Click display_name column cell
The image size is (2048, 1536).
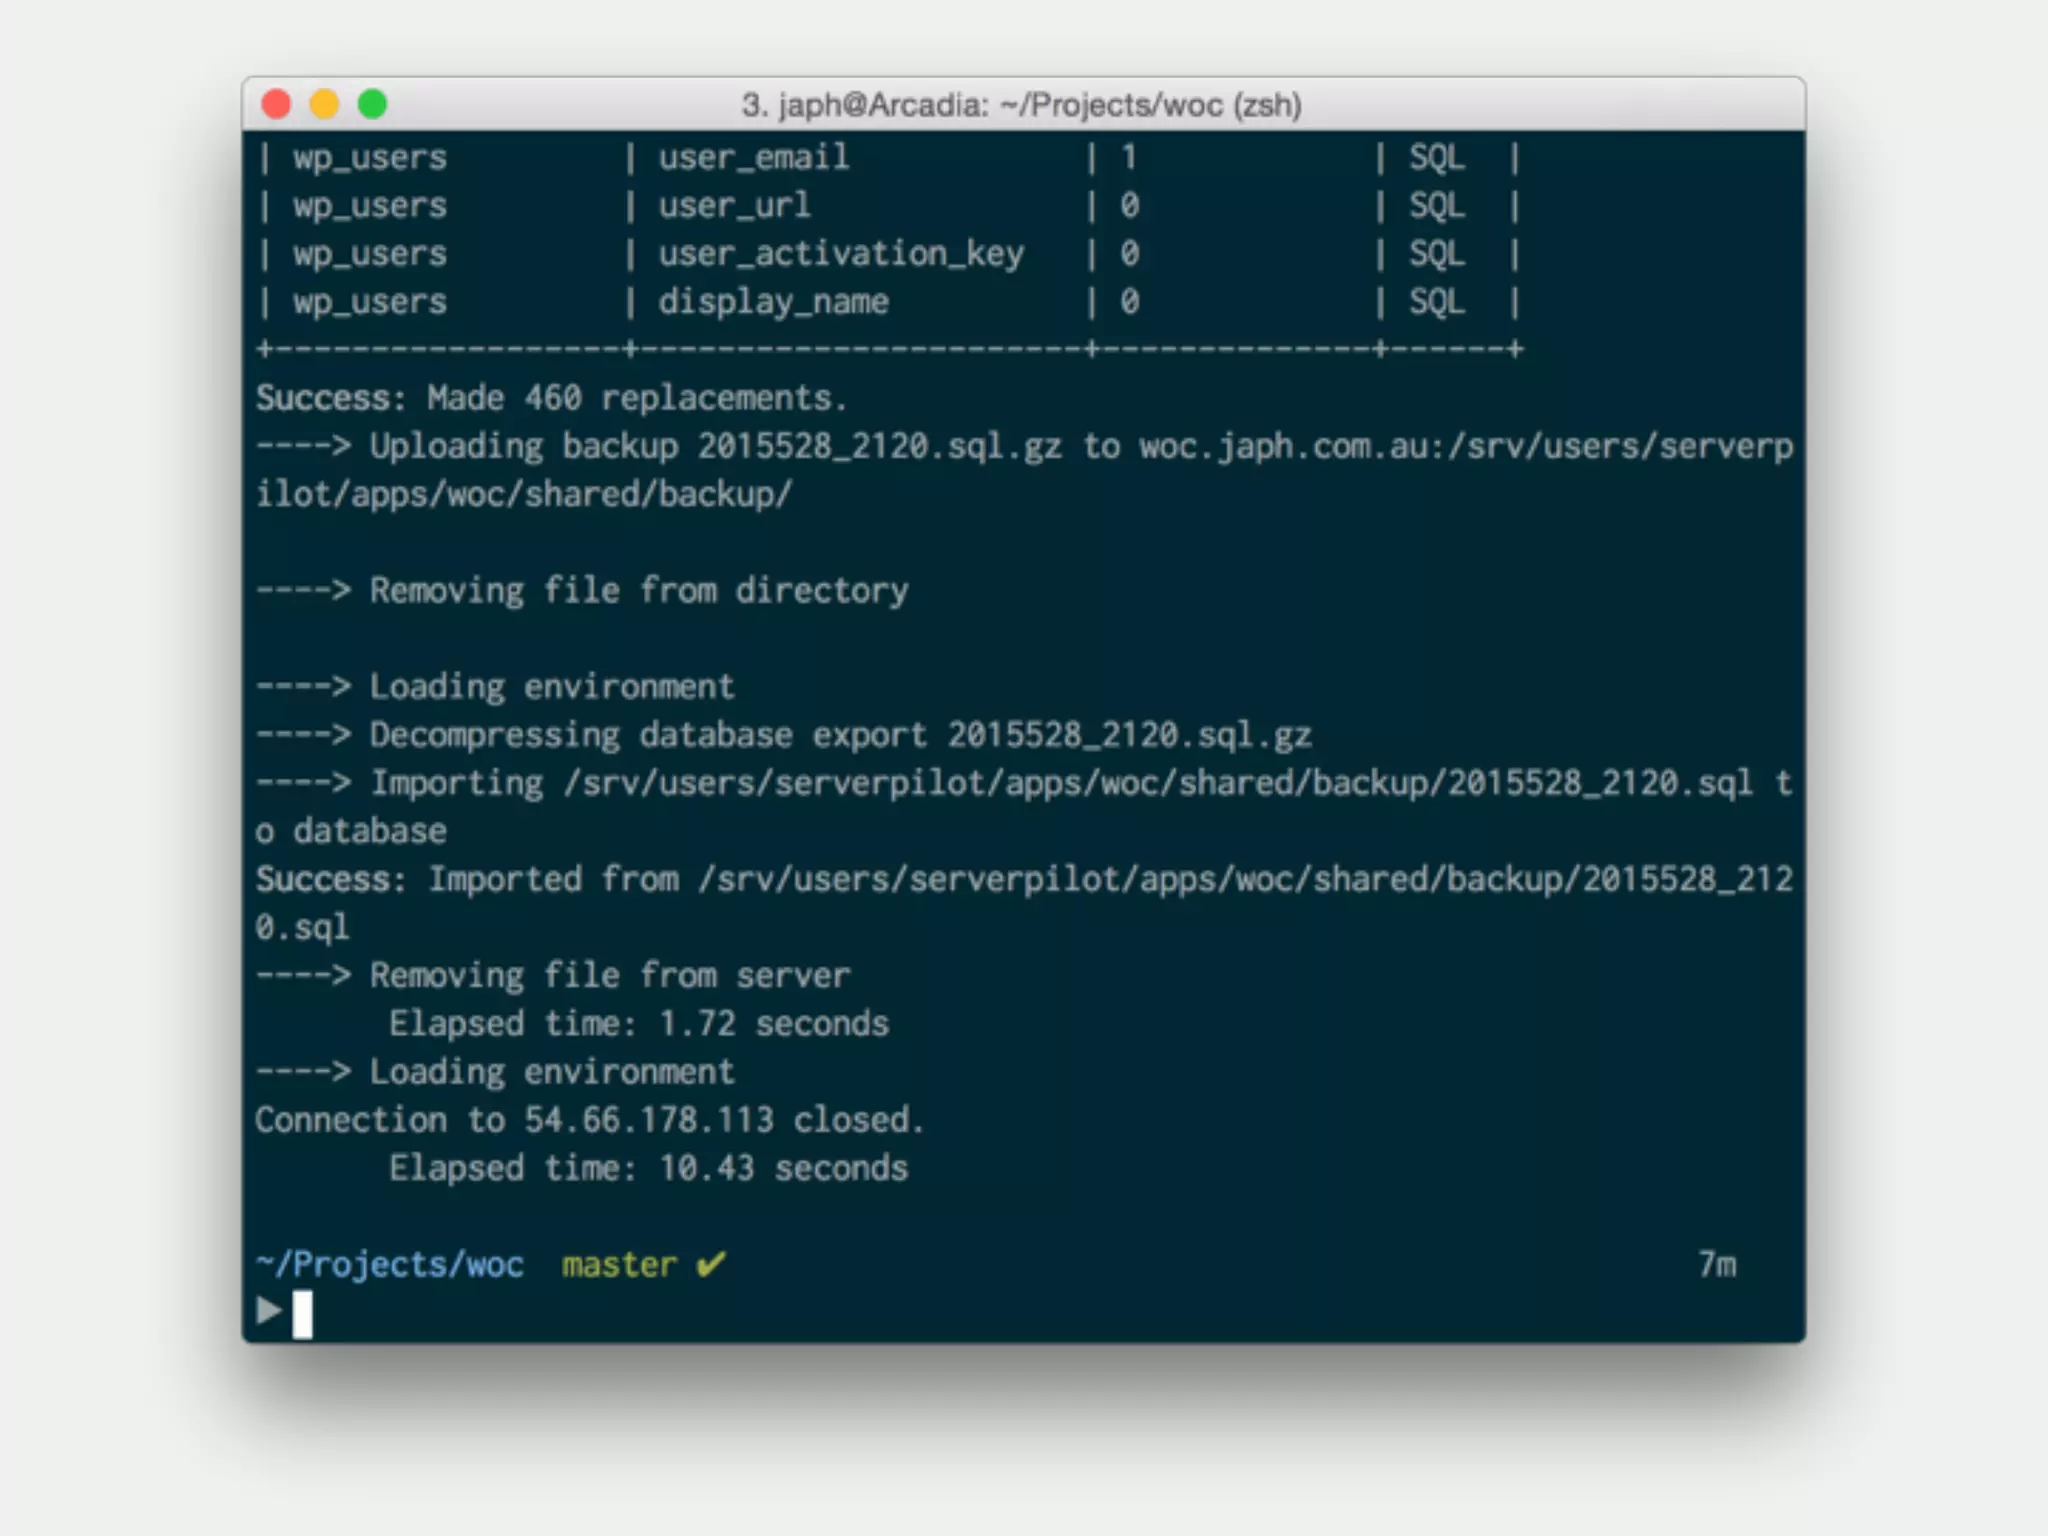(773, 302)
